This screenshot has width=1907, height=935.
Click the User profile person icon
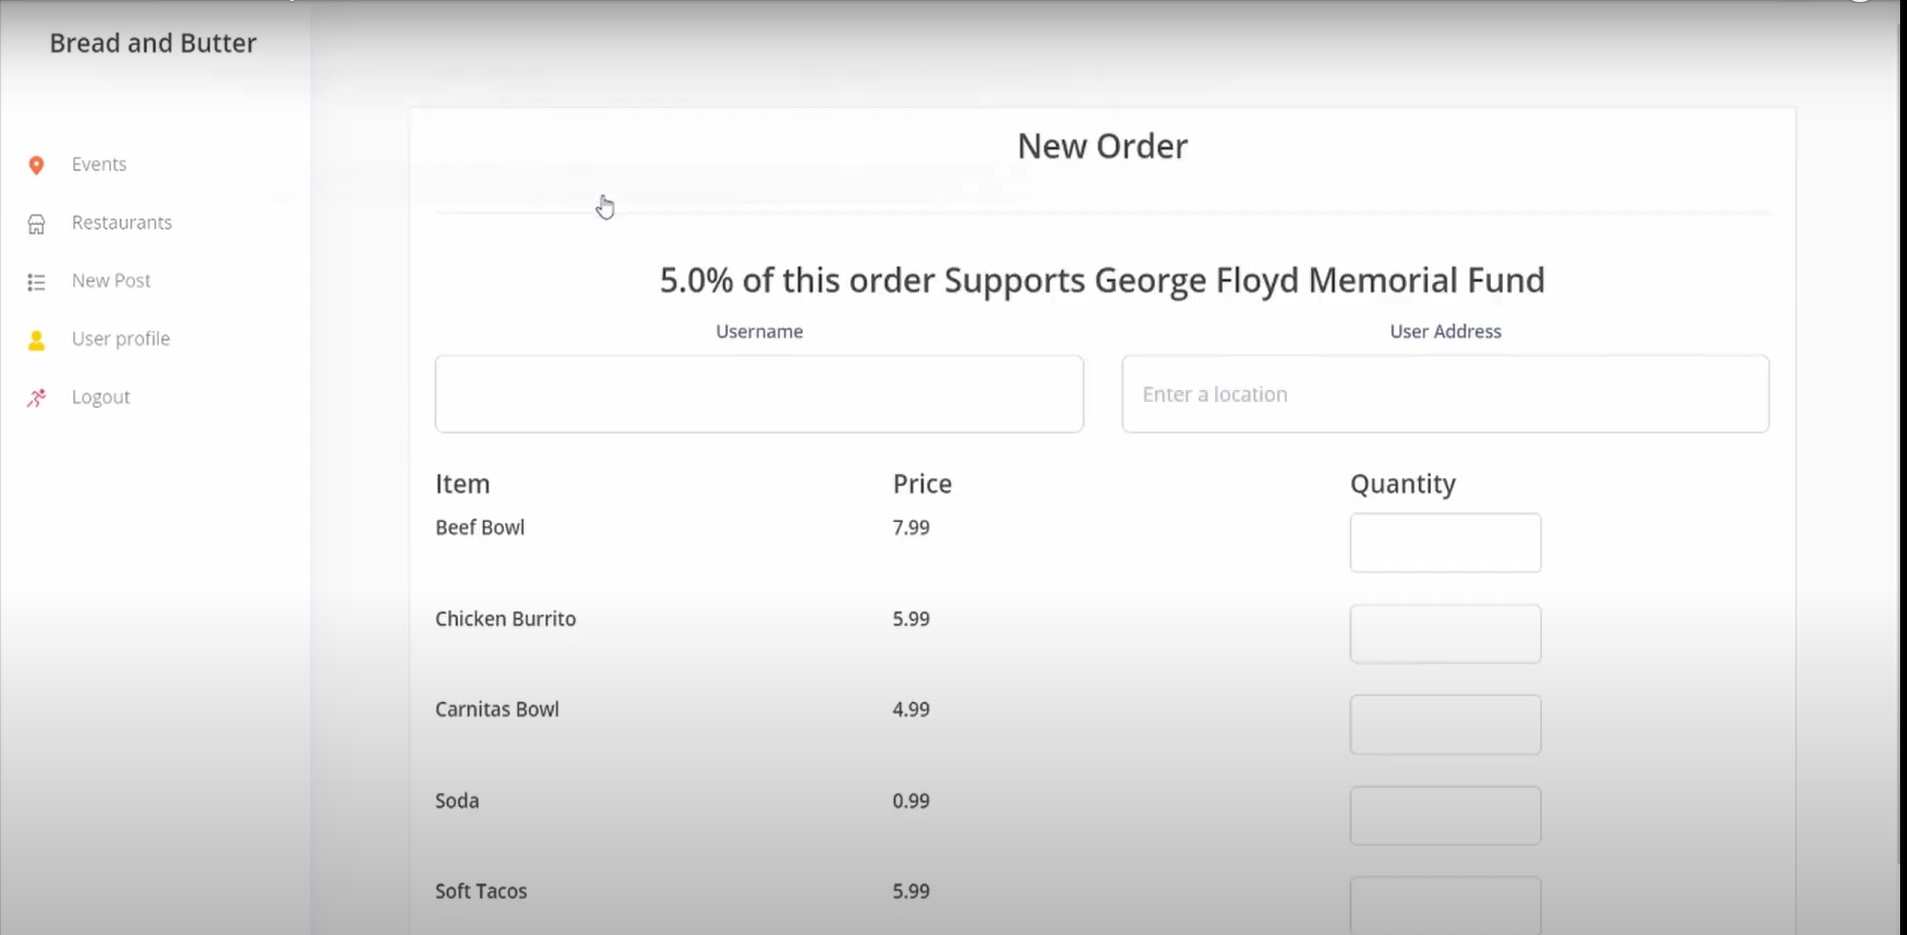[36, 341]
